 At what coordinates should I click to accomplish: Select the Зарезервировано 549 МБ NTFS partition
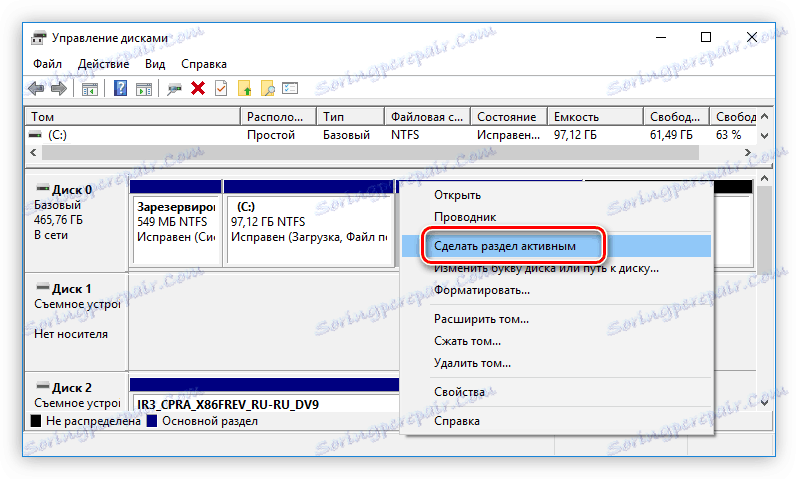[x=176, y=223]
